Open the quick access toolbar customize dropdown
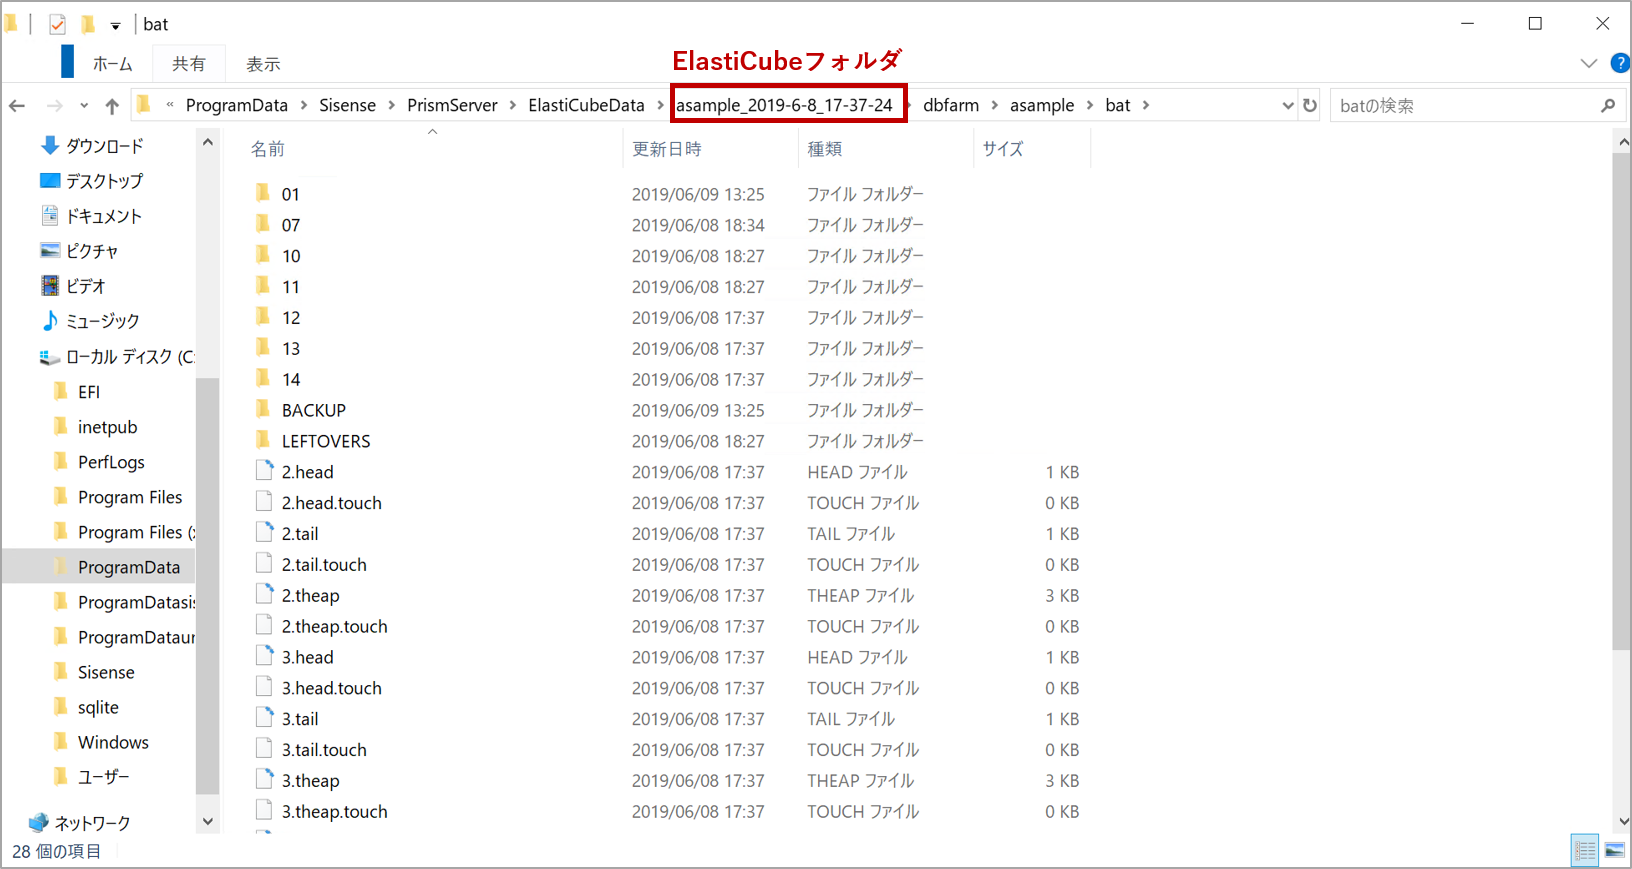Image resolution: width=1632 pixels, height=869 pixels. [x=115, y=25]
